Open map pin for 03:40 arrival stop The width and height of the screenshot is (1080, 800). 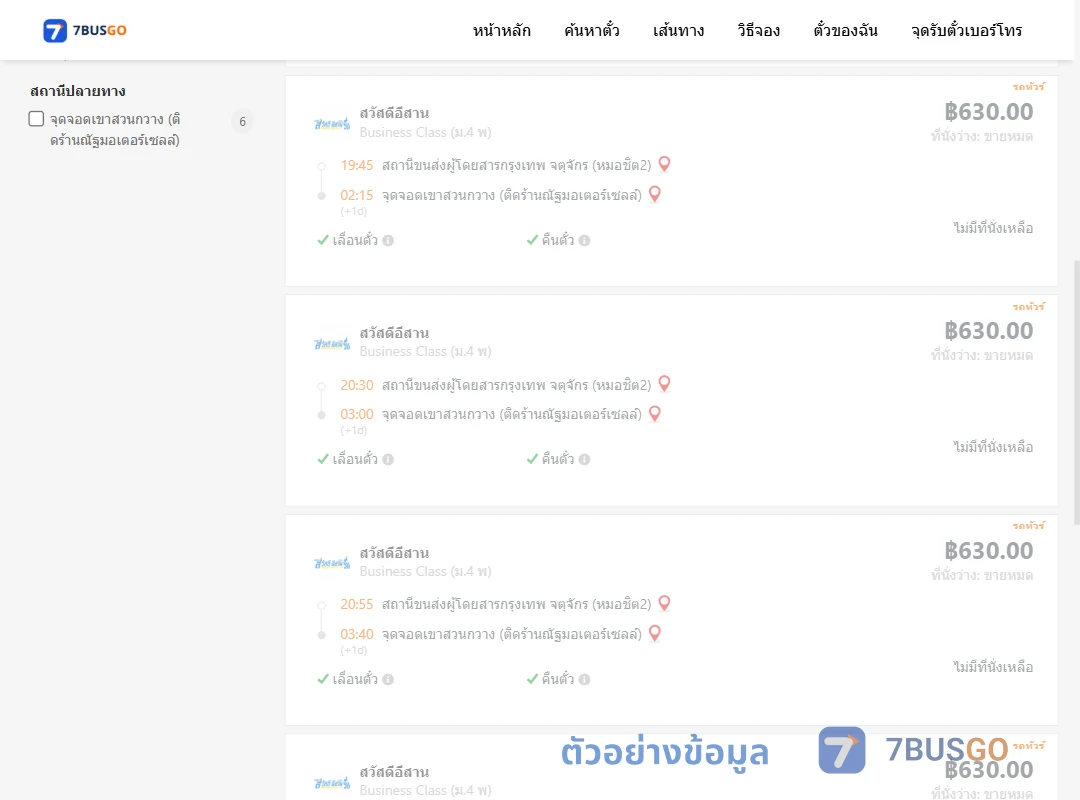pyautogui.click(x=655, y=633)
